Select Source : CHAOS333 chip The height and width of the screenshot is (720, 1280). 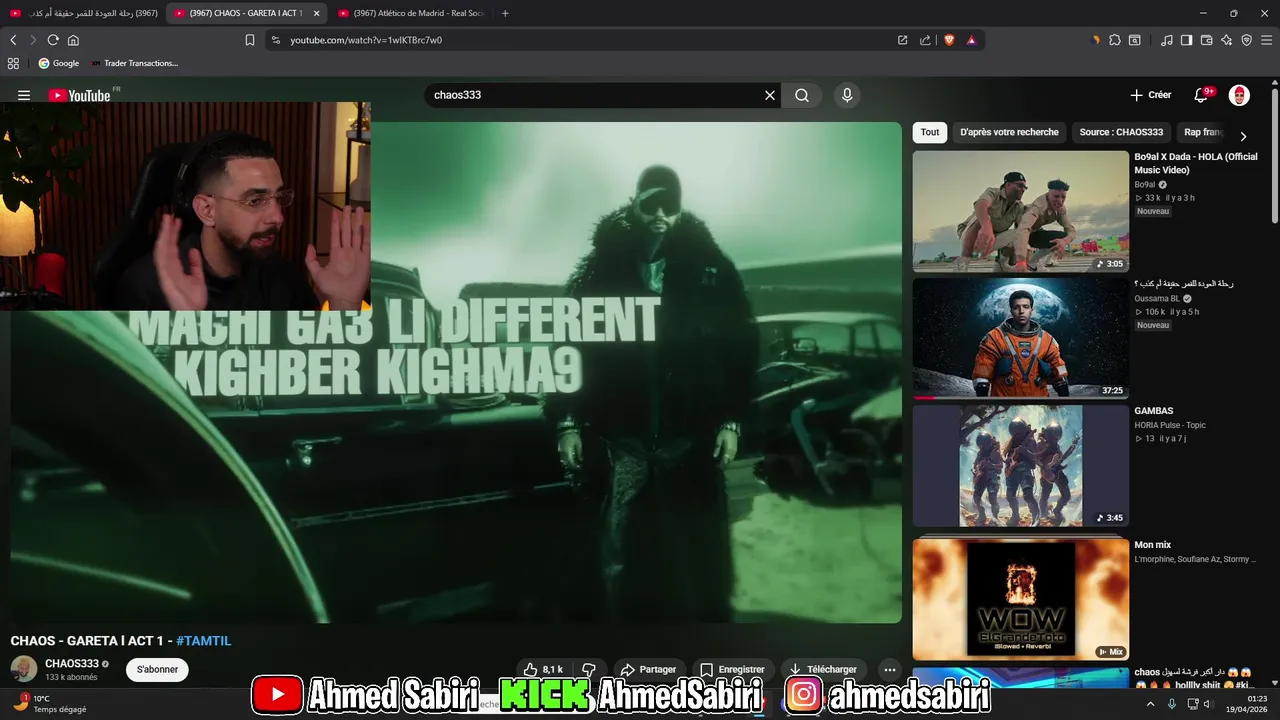click(x=1121, y=132)
